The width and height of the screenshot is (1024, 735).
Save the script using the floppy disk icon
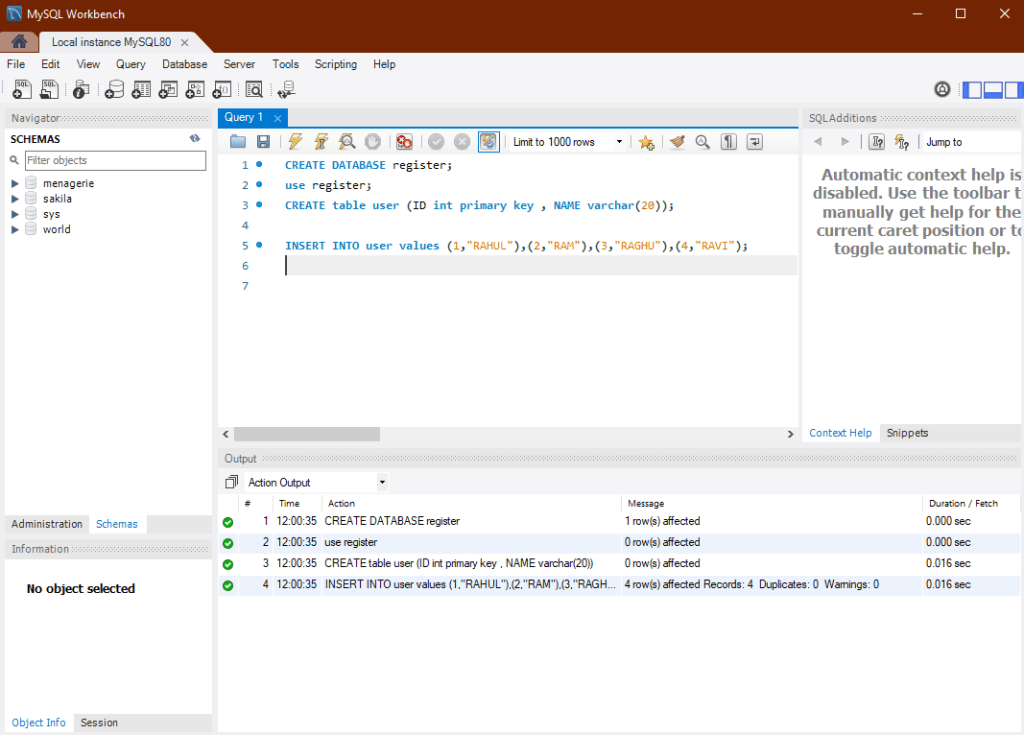coord(263,142)
